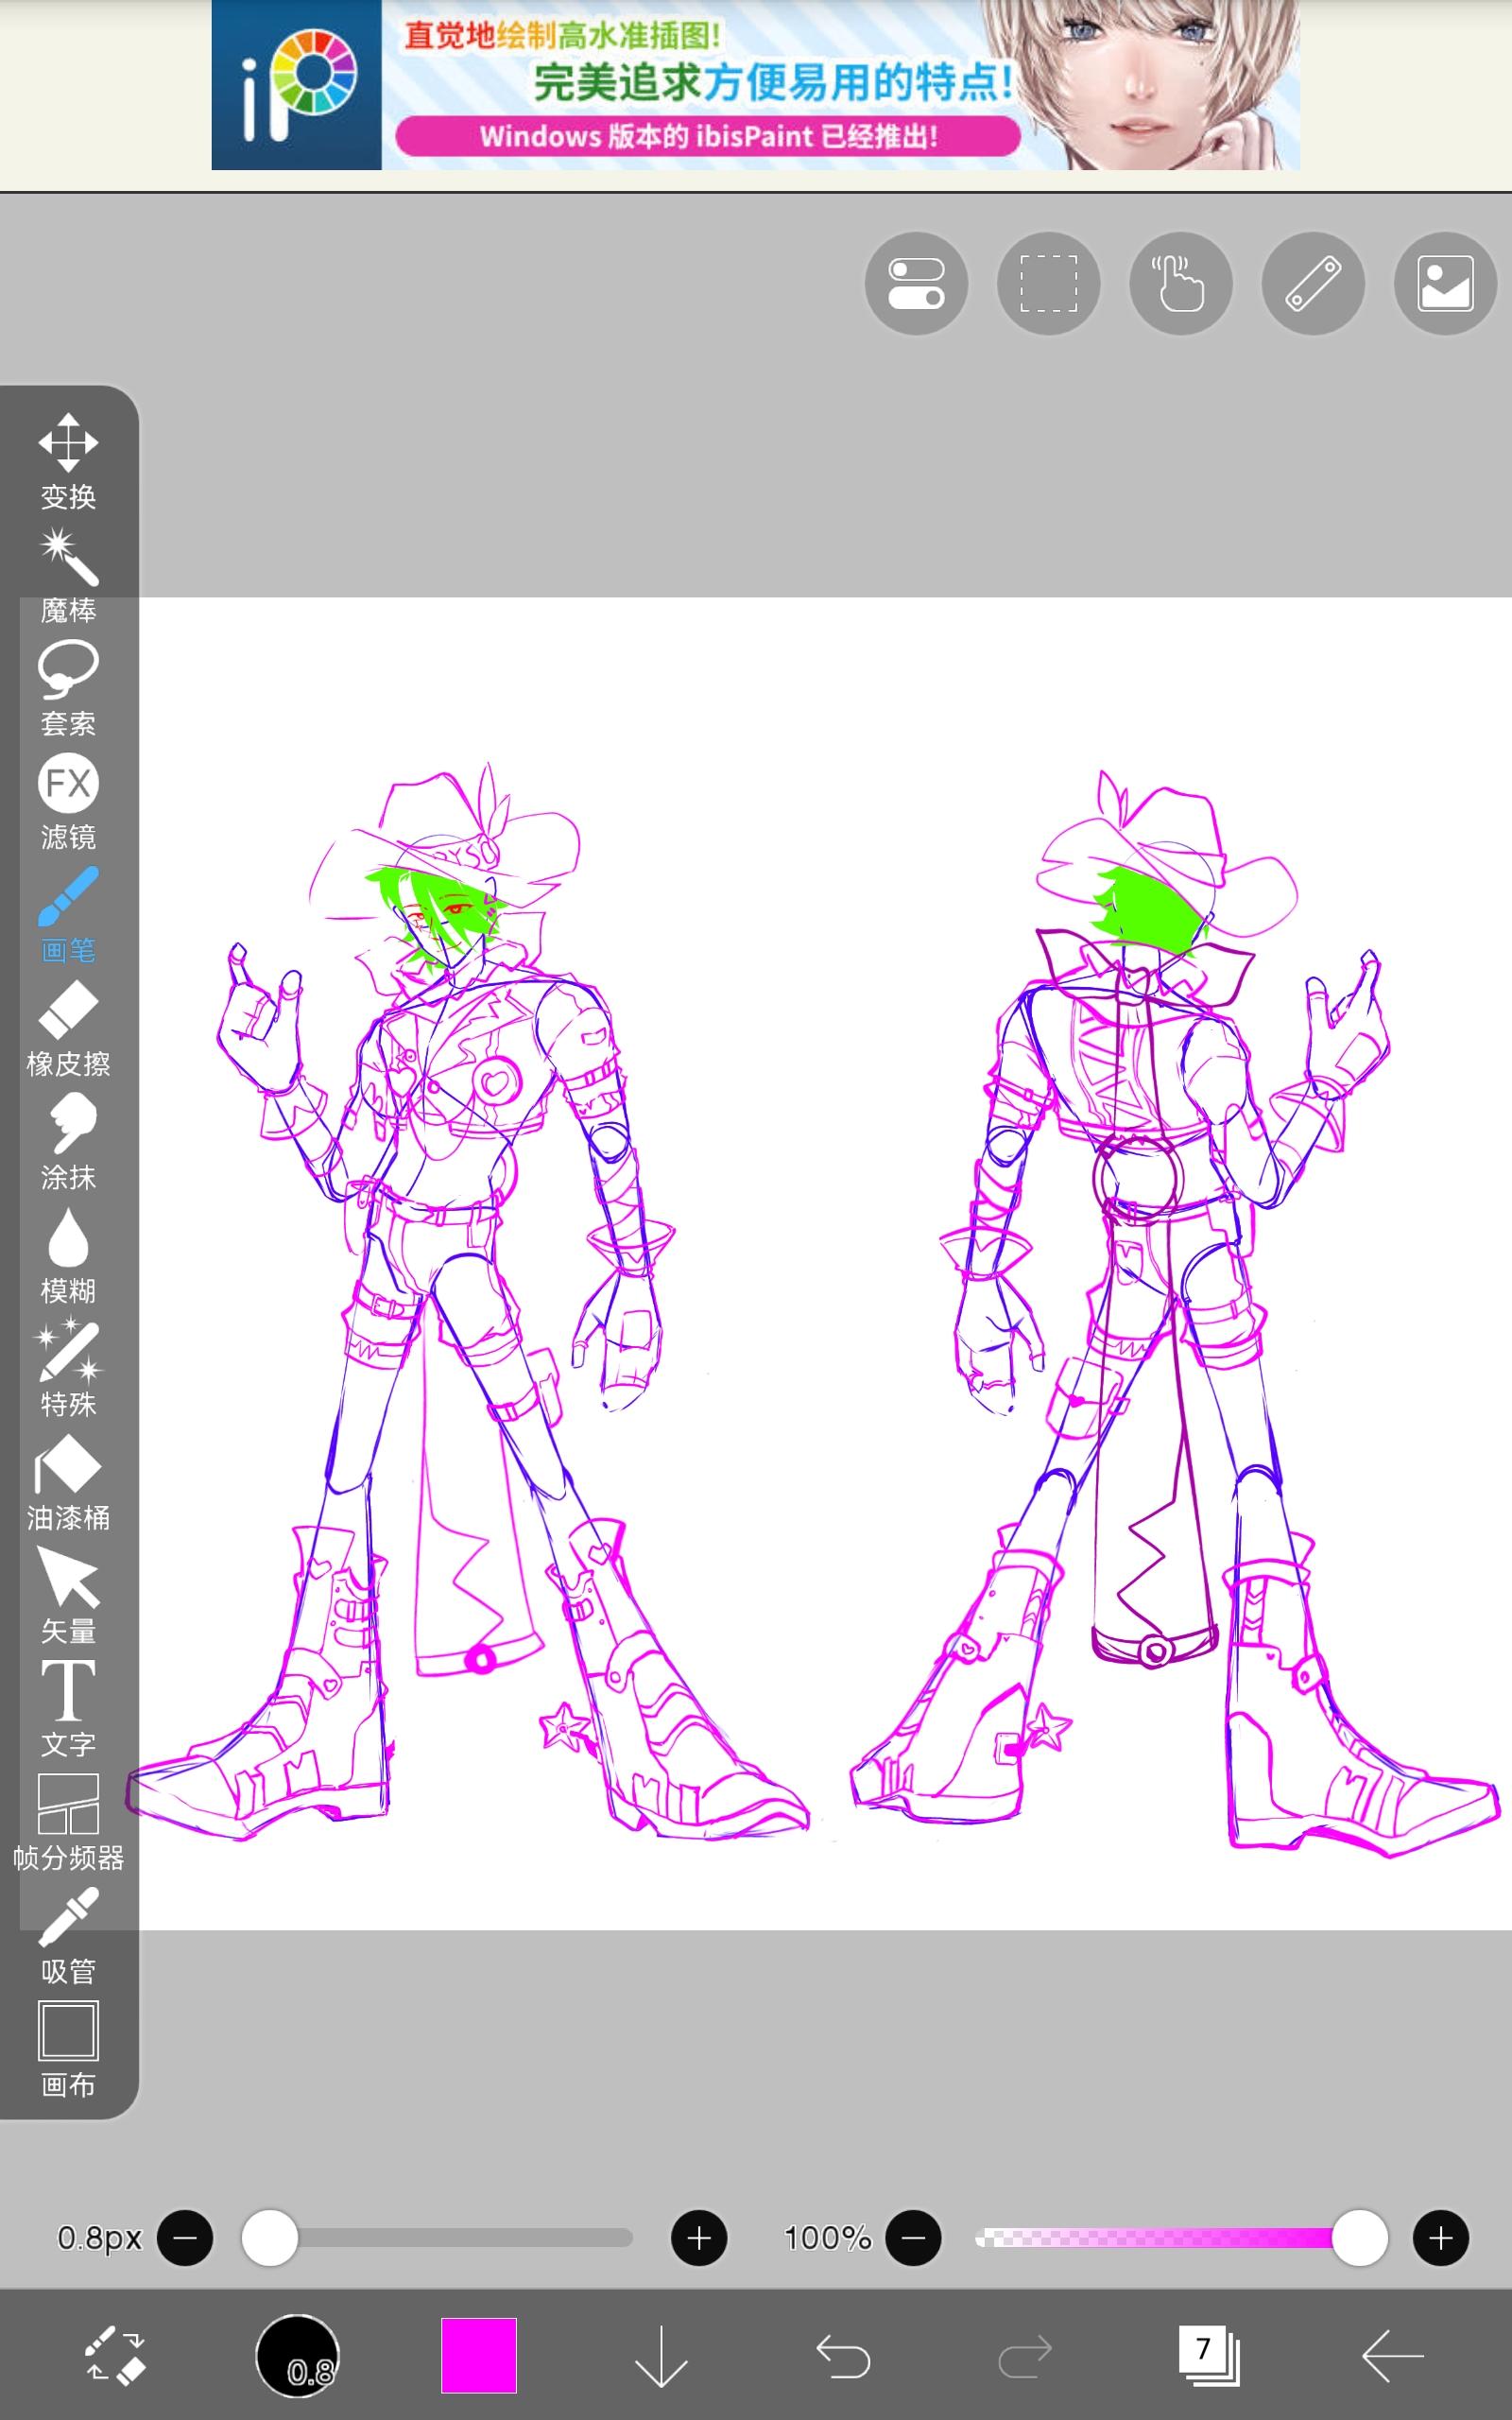Screen dimensions: 1512x2420
Task: Select the Paint Bucket (油漆桶) tool
Action: pos(68,1483)
